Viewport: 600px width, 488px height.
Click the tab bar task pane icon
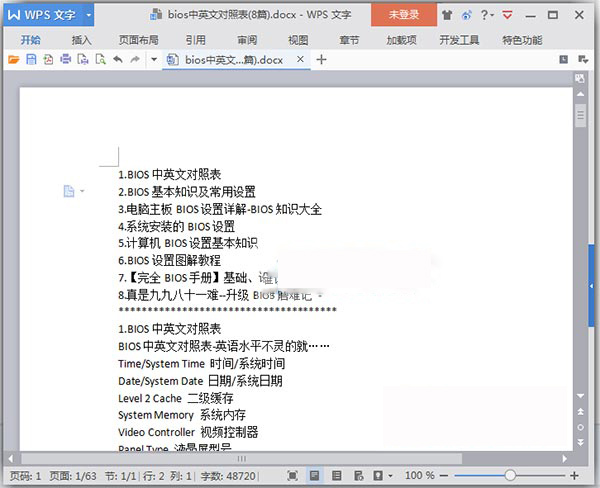564,59
